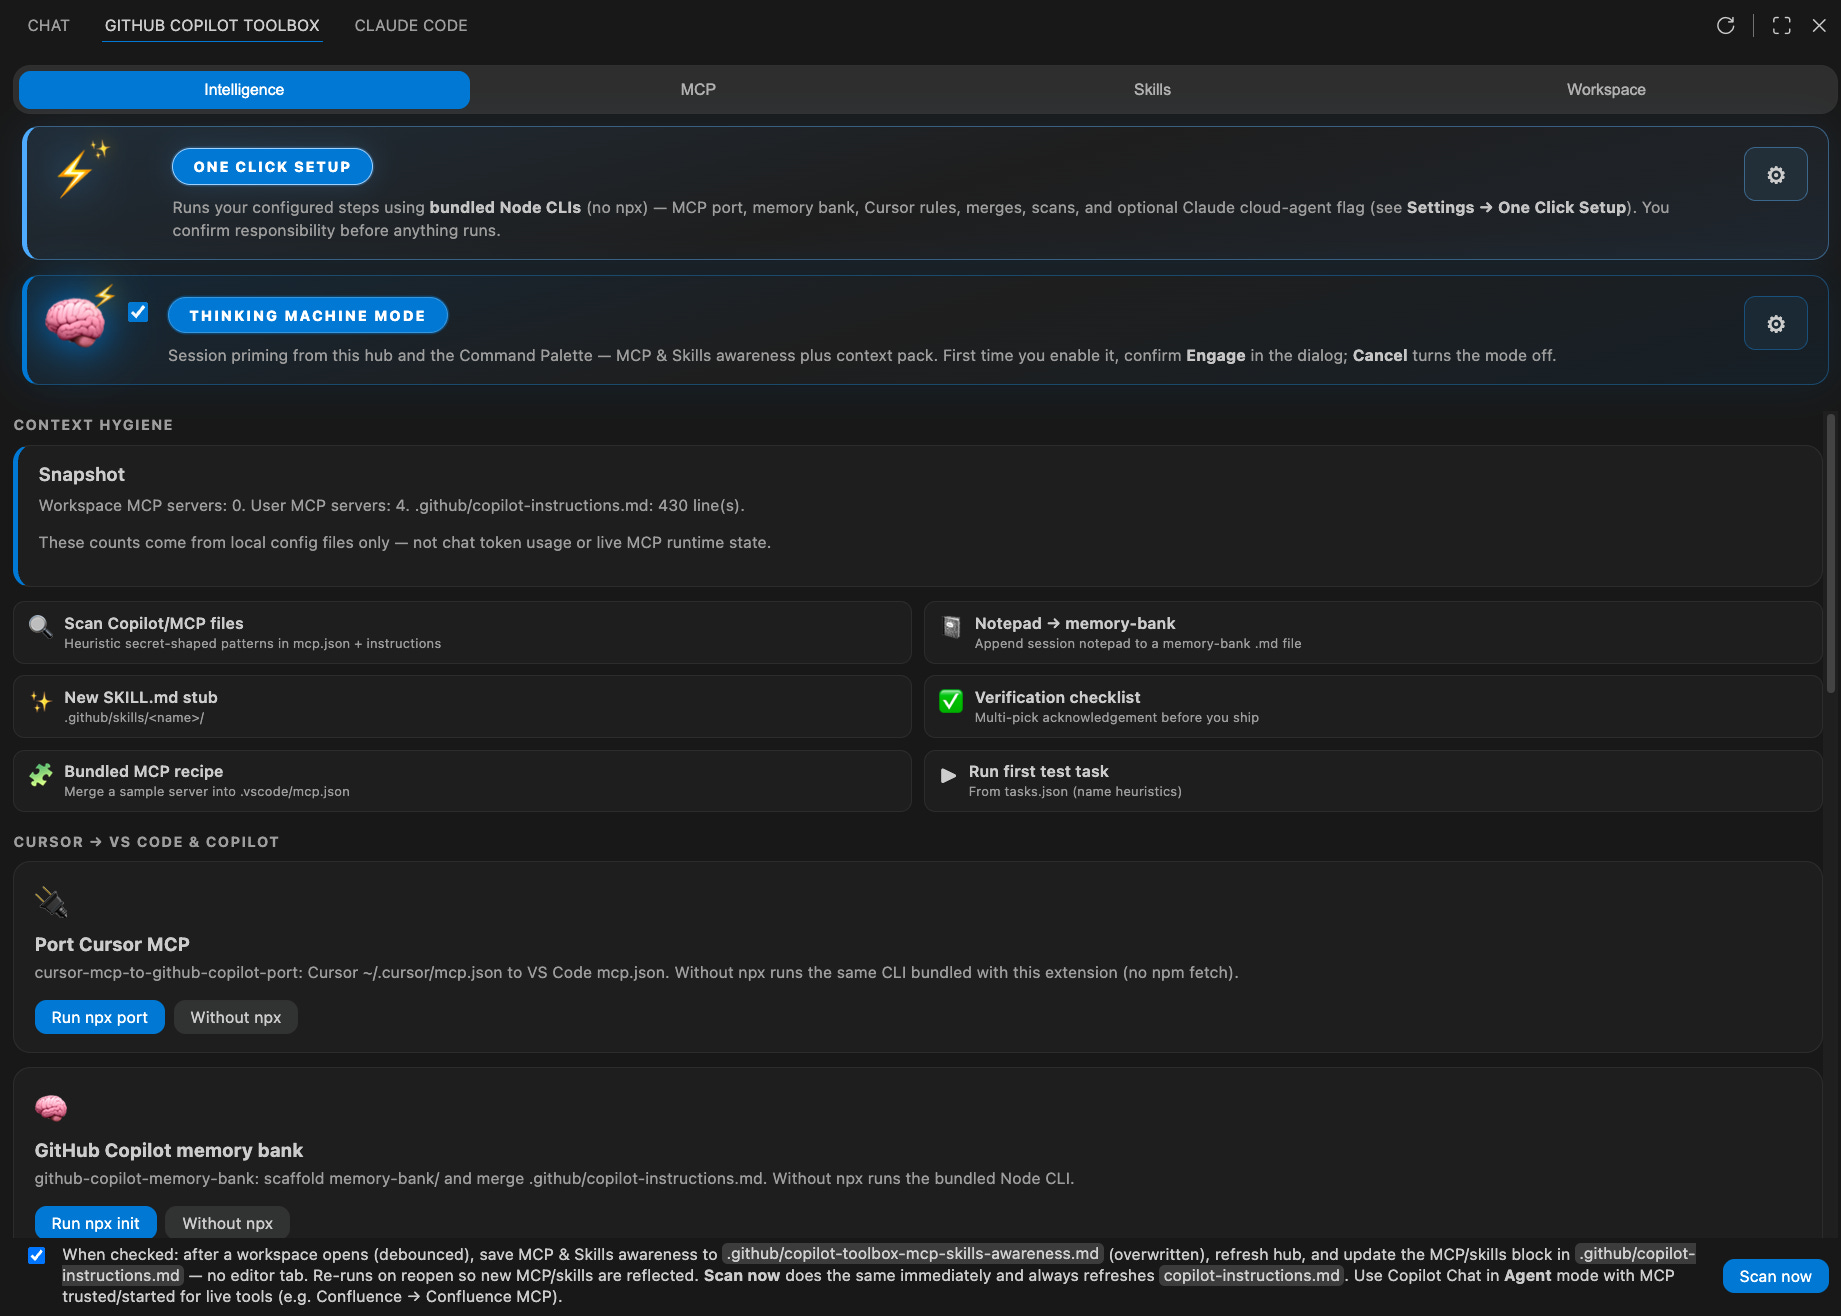The height and width of the screenshot is (1316, 1841).
Task: Open Scan Copilot/MCP files action
Action: click(462, 632)
